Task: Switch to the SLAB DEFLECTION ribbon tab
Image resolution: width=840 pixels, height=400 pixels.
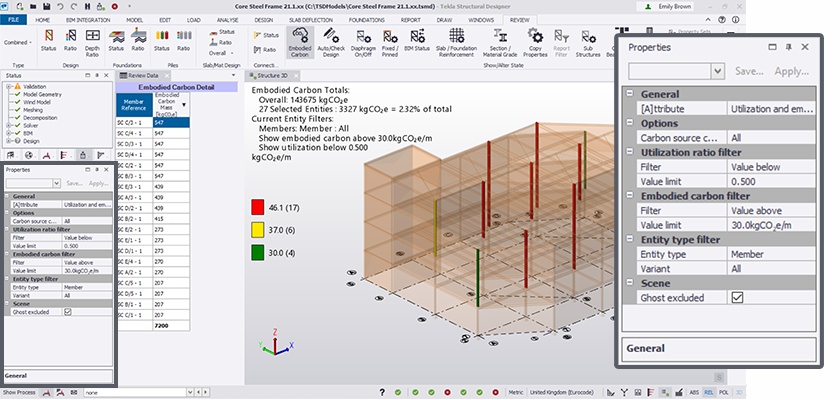Action: [x=312, y=20]
